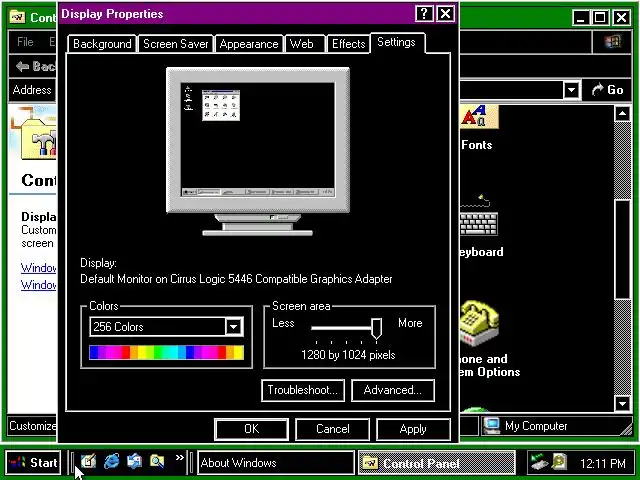
Task: Open the Start menu
Action: coord(33,462)
